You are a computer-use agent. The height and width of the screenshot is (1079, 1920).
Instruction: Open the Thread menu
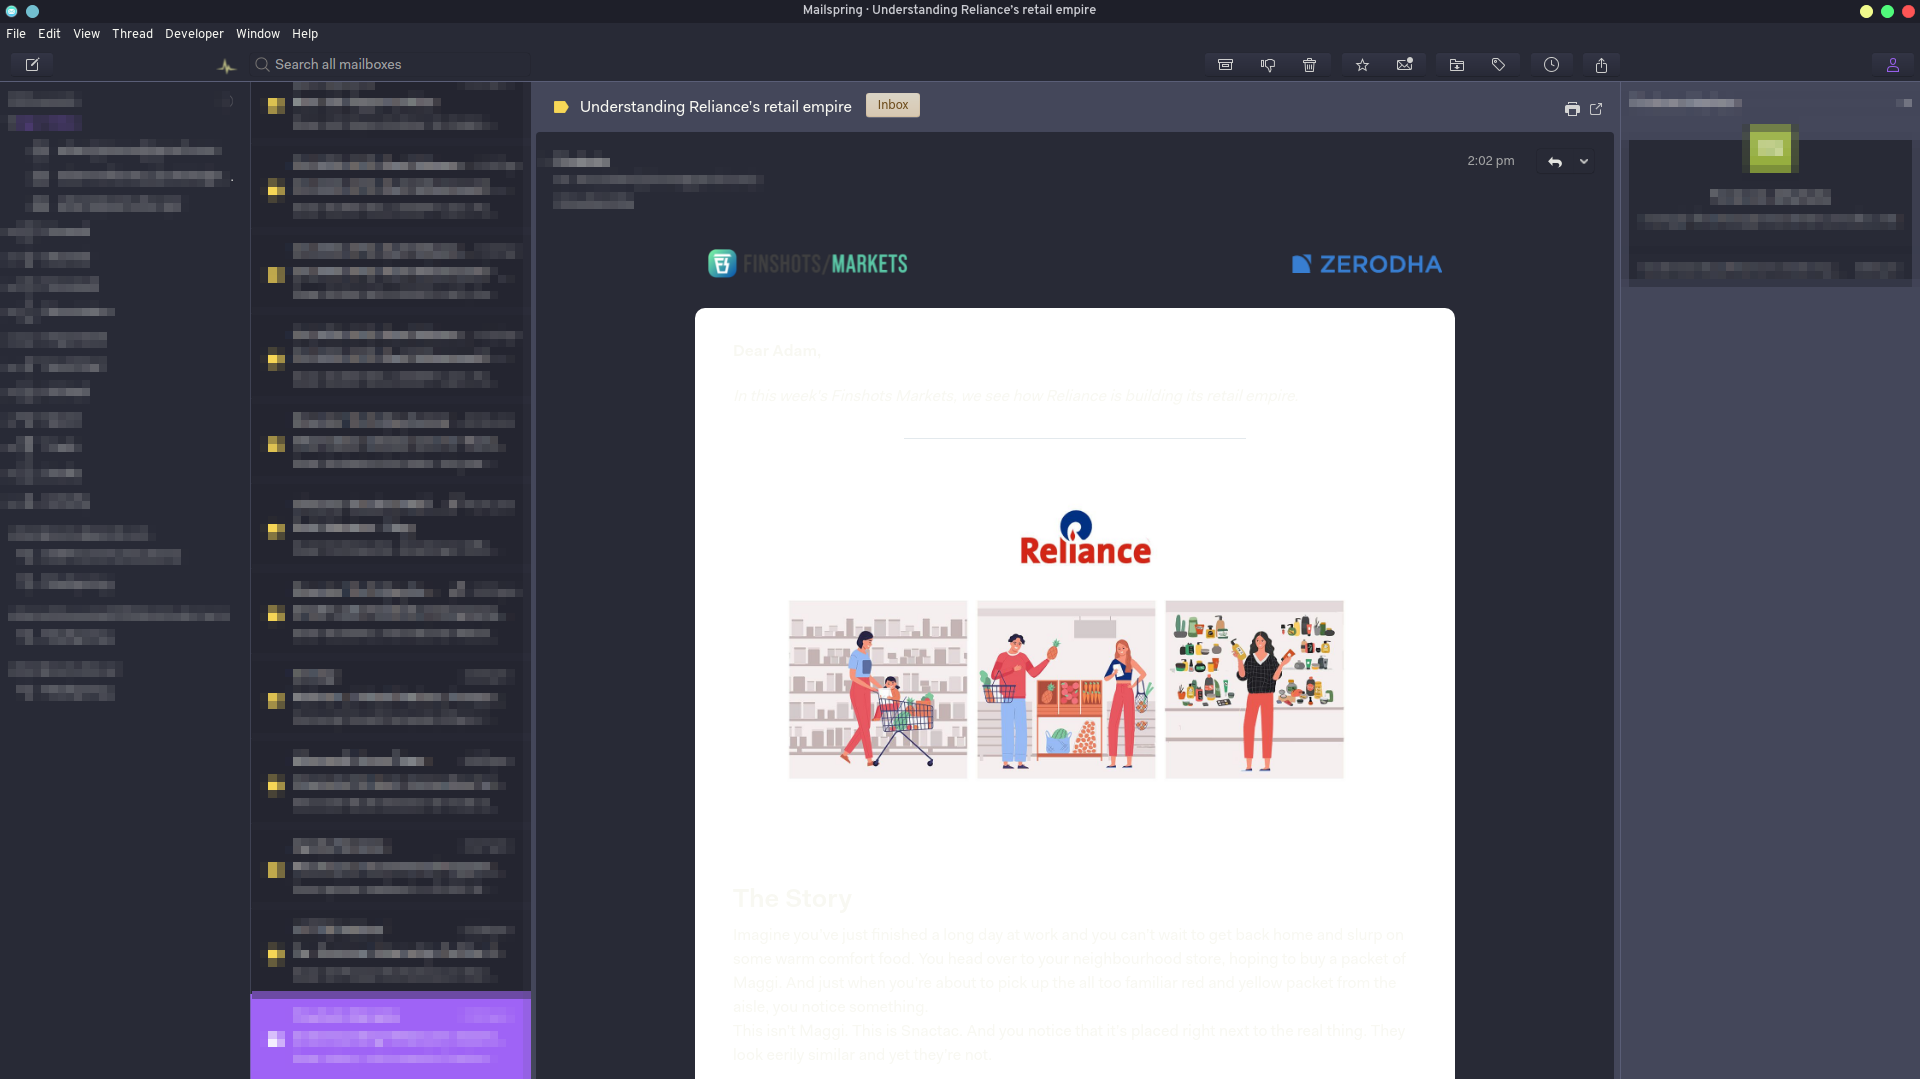tap(132, 33)
